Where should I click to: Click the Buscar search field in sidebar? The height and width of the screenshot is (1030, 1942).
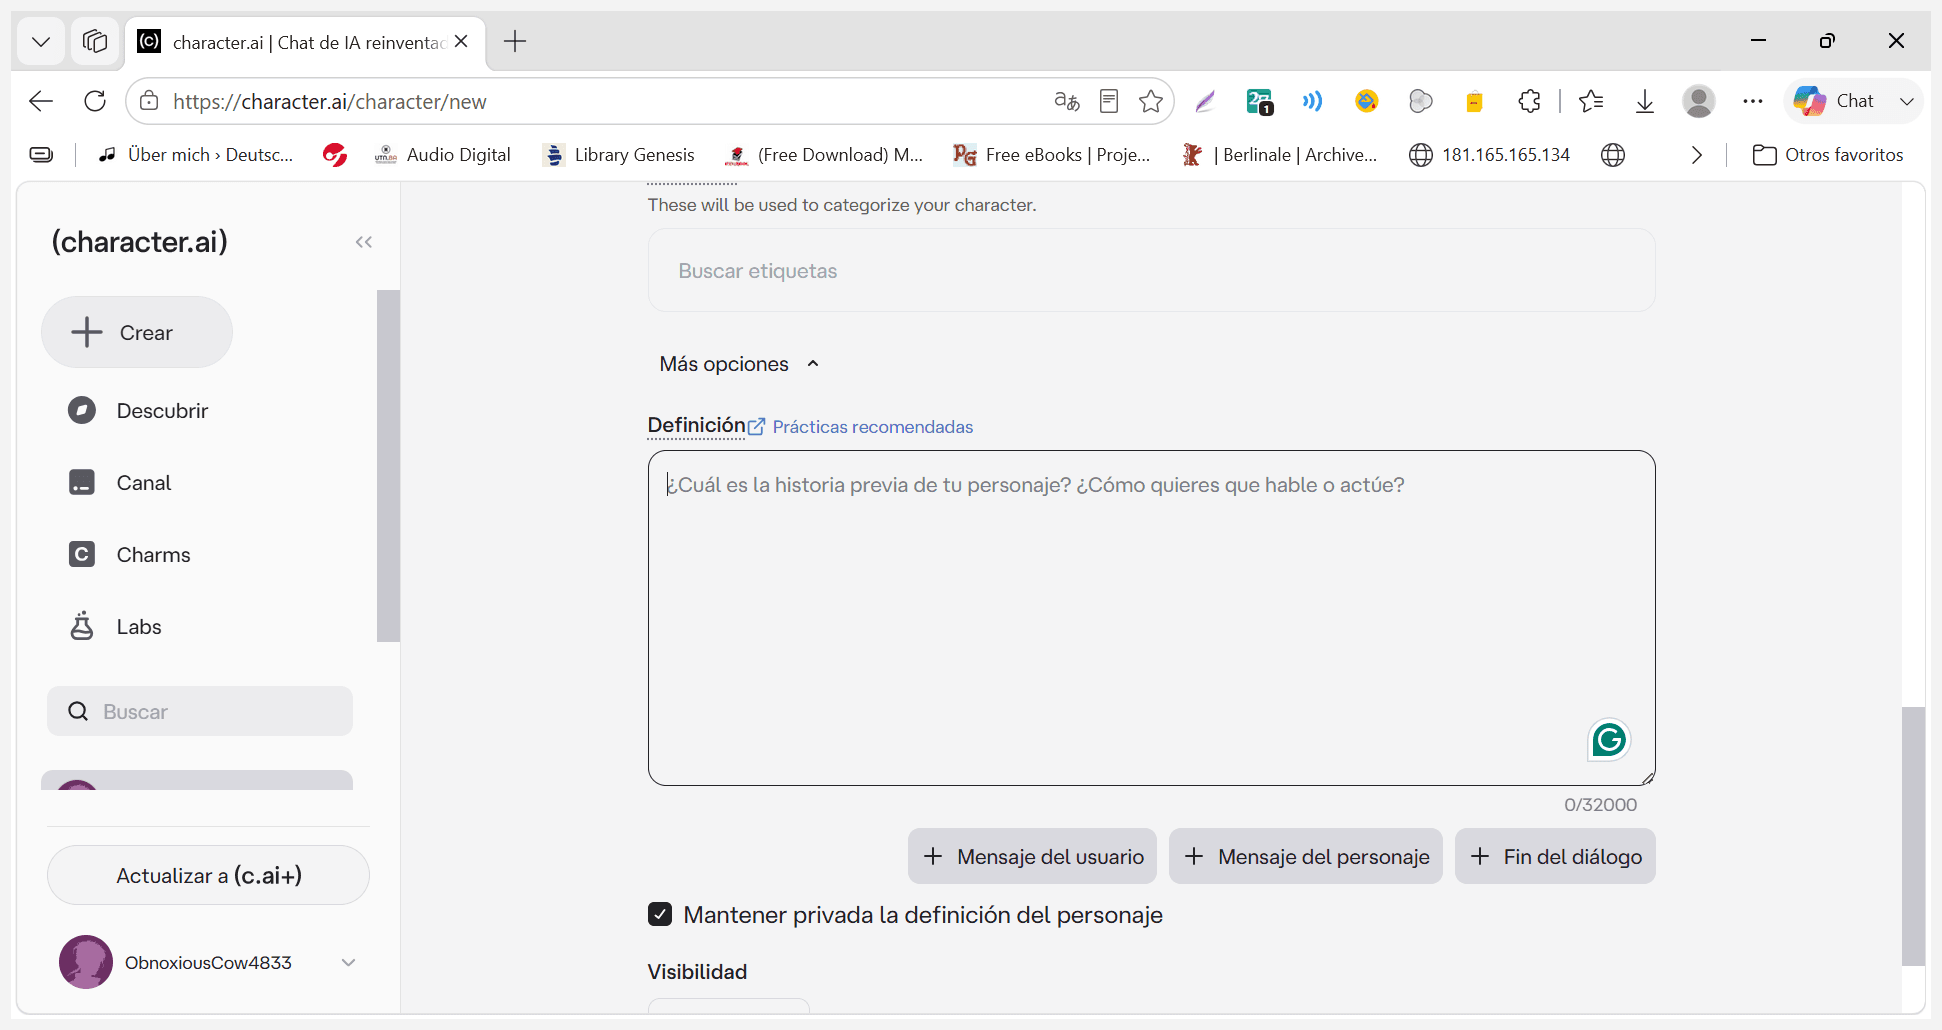click(x=200, y=711)
